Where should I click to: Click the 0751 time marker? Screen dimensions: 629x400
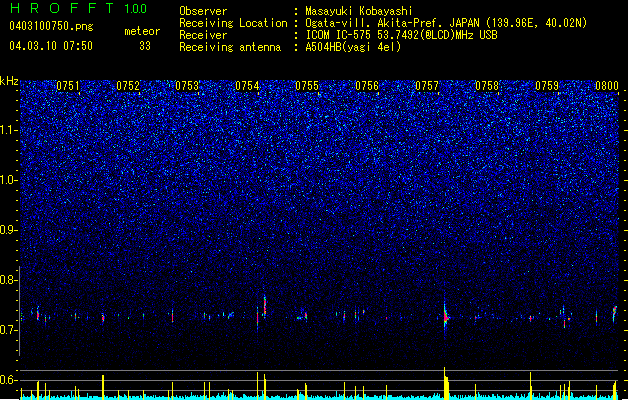[68, 86]
